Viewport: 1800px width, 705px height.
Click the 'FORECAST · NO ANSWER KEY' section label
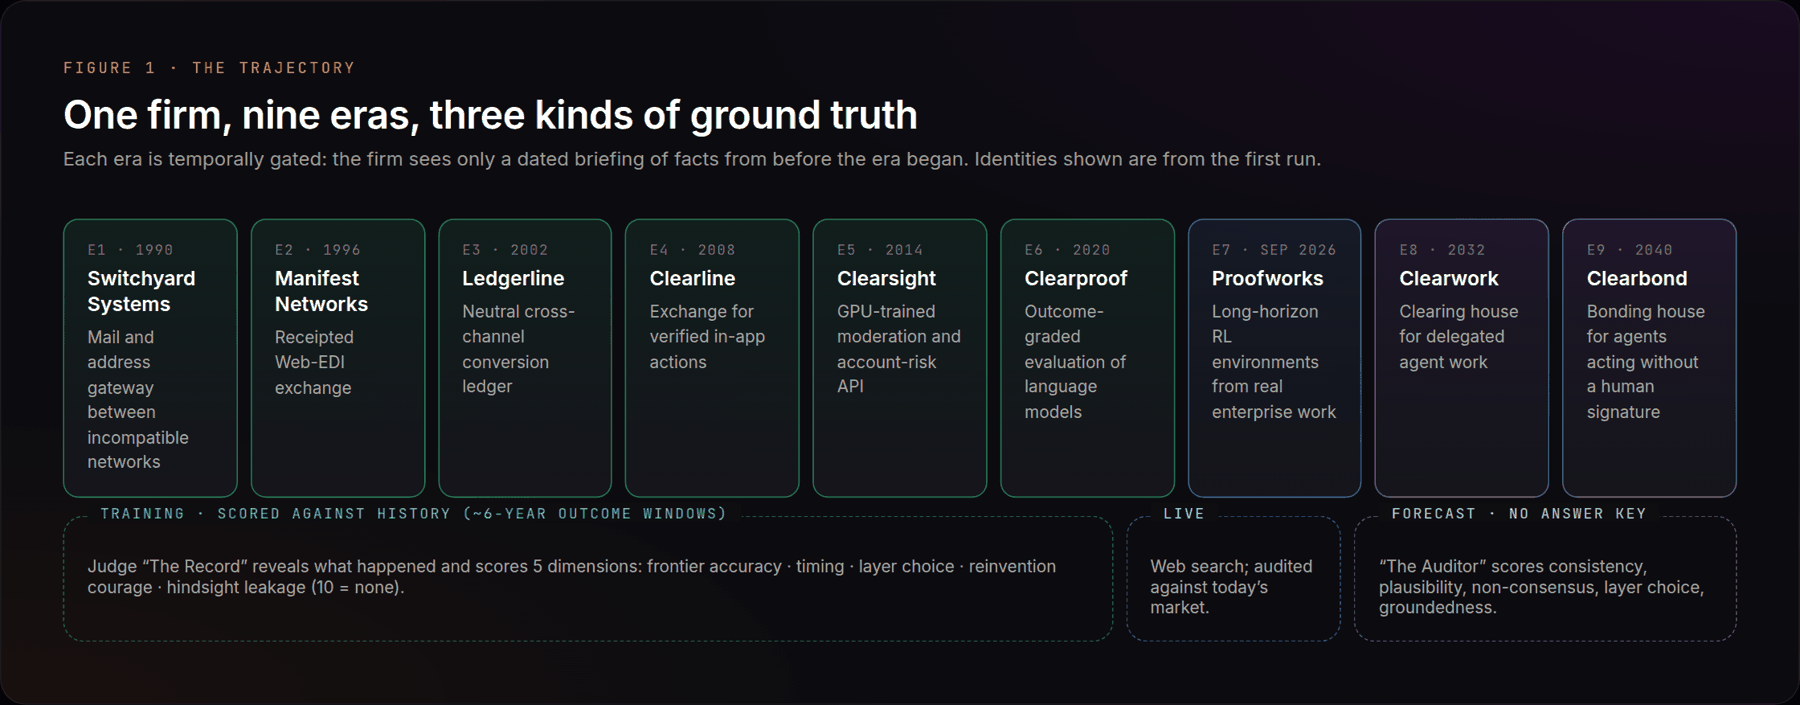coord(1519,514)
